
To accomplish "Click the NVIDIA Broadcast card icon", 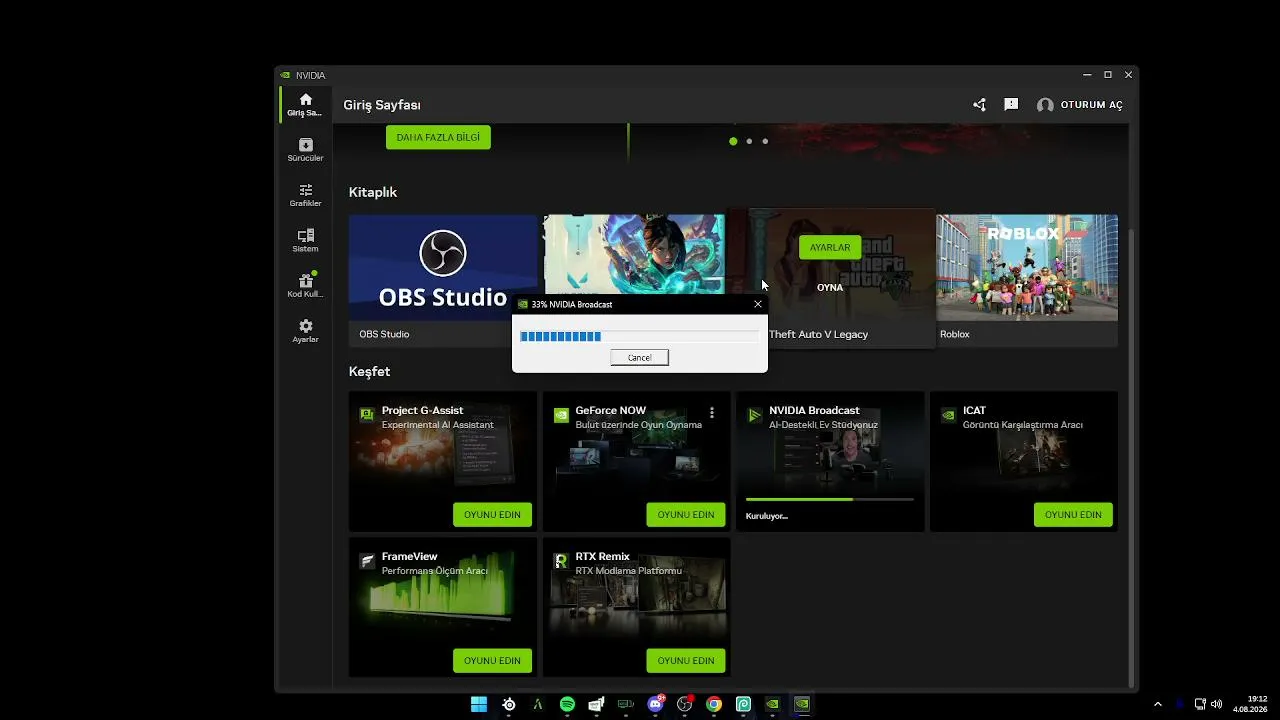I will pyautogui.click(x=755, y=415).
